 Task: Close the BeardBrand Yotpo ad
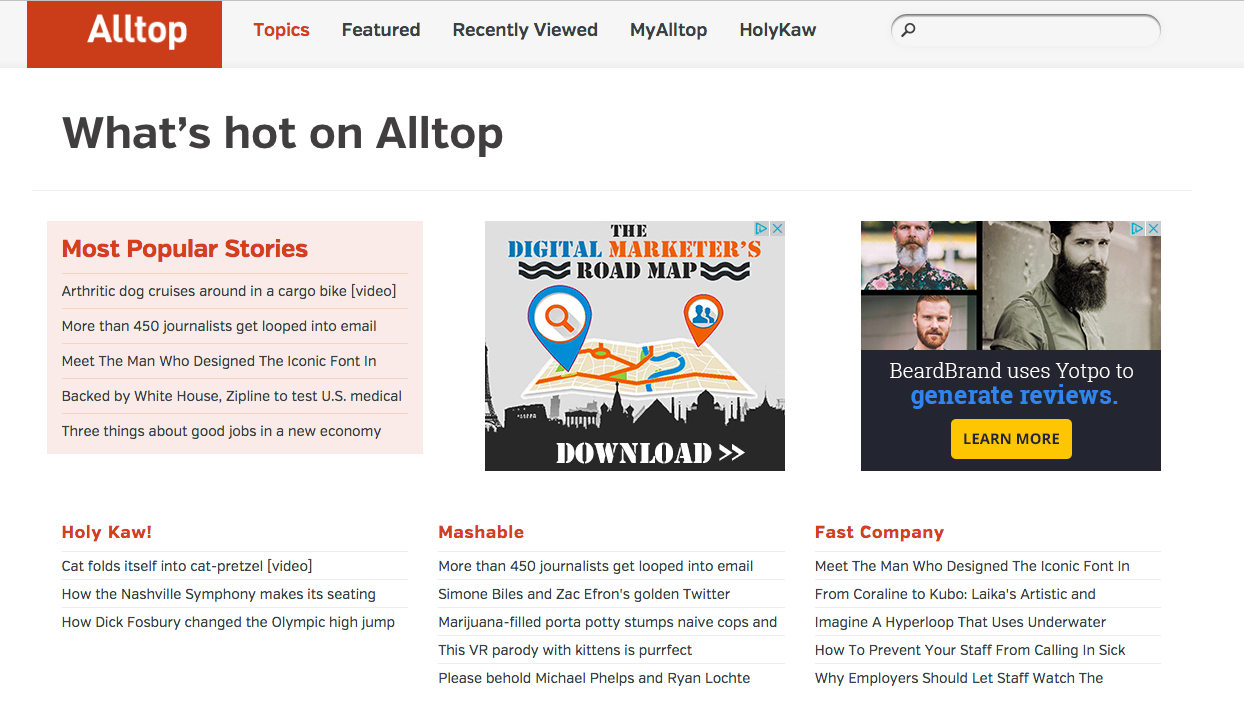(1153, 229)
